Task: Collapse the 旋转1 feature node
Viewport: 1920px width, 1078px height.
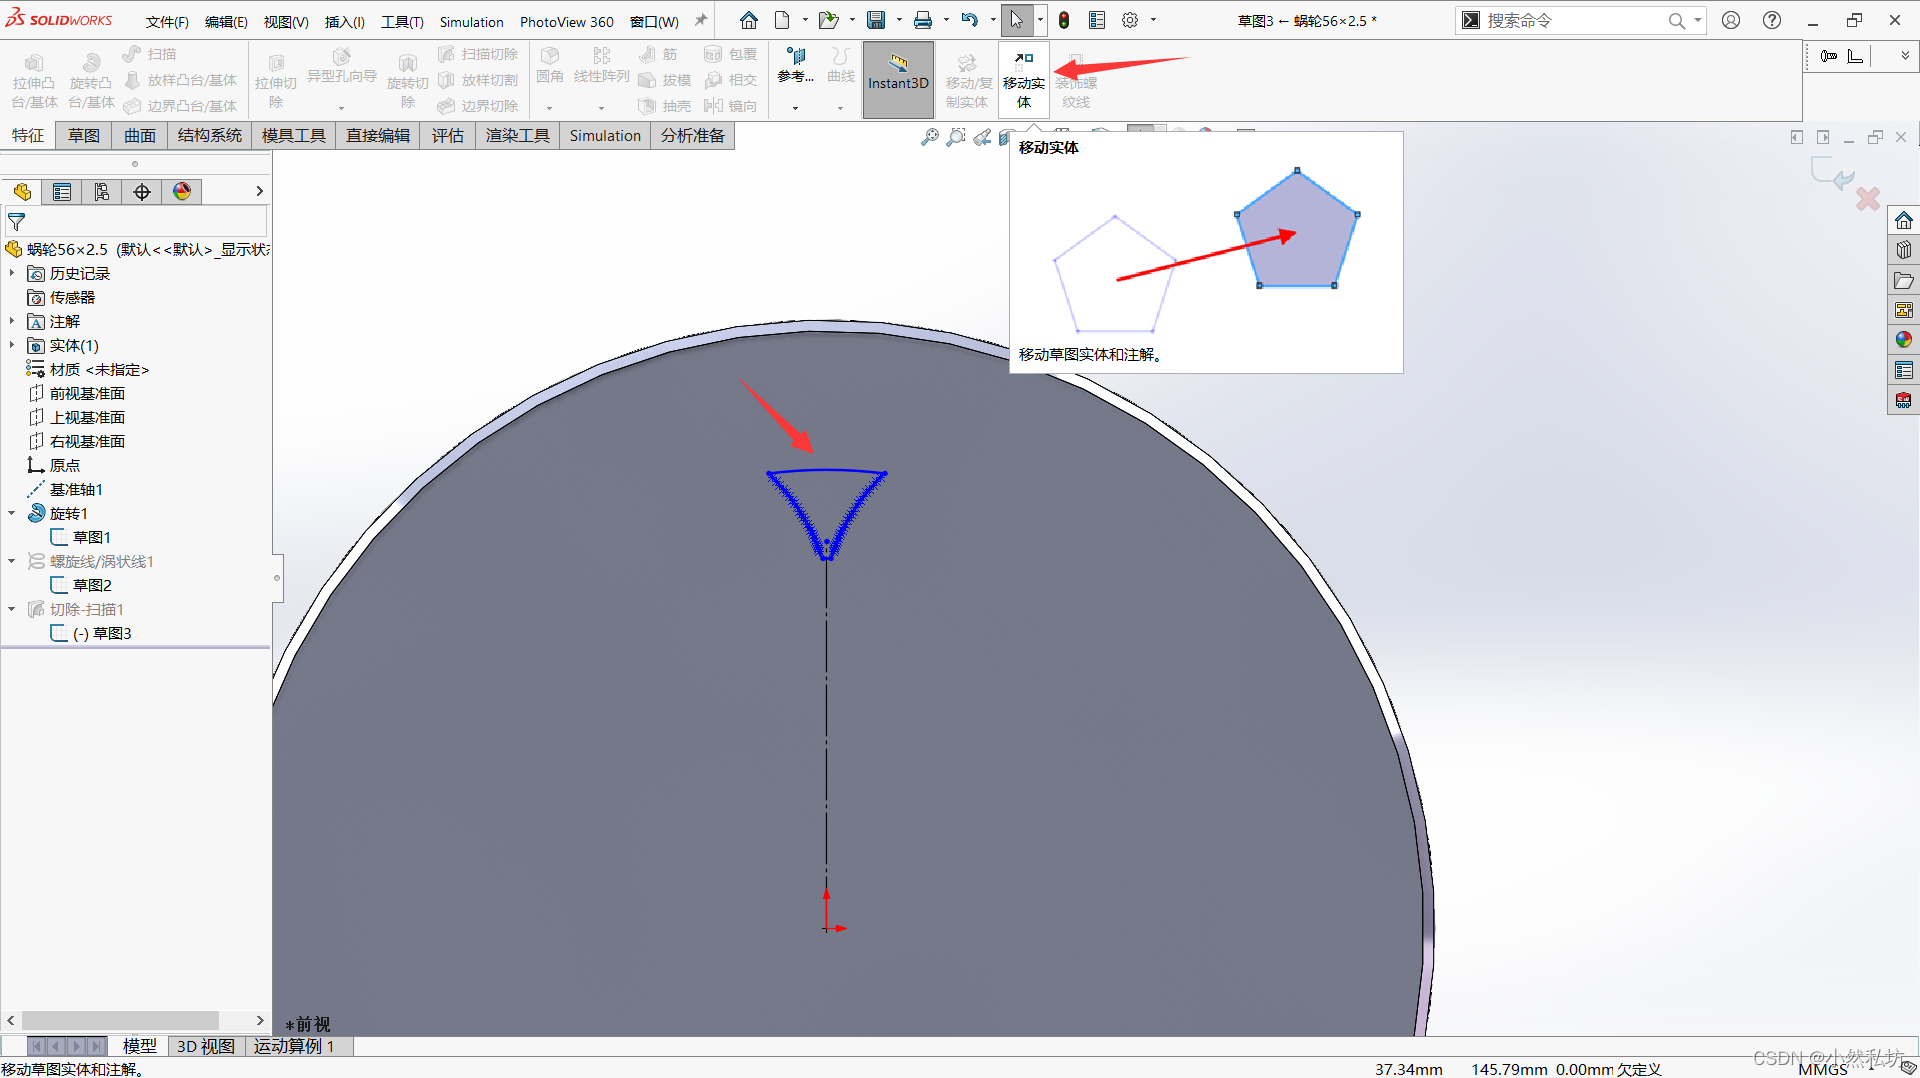Action: (x=12, y=513)
